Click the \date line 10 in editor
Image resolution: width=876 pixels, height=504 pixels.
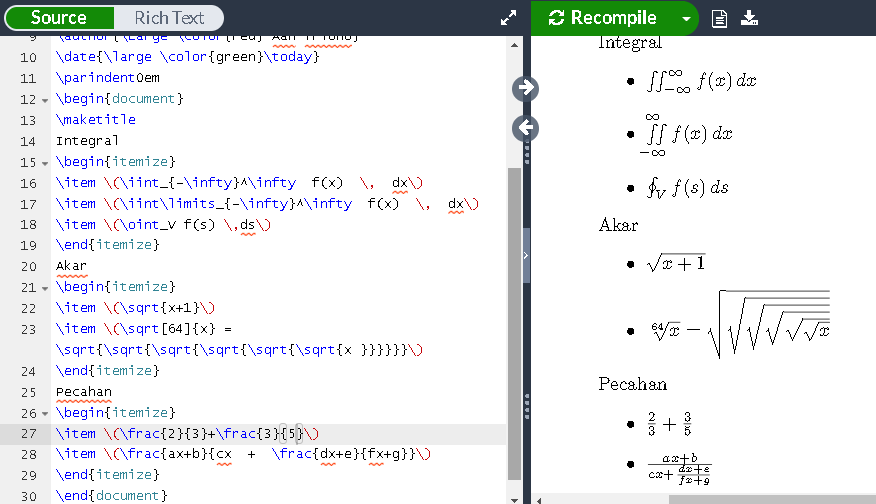[187, 57]
